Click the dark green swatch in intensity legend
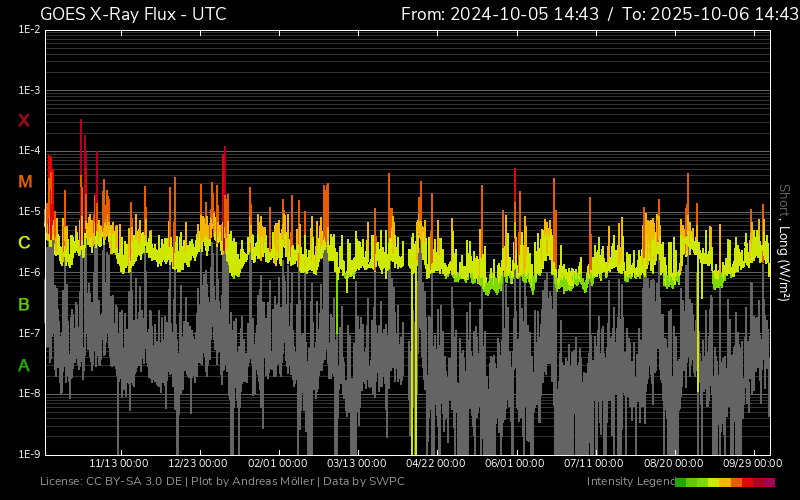 [x=680, y=482]
